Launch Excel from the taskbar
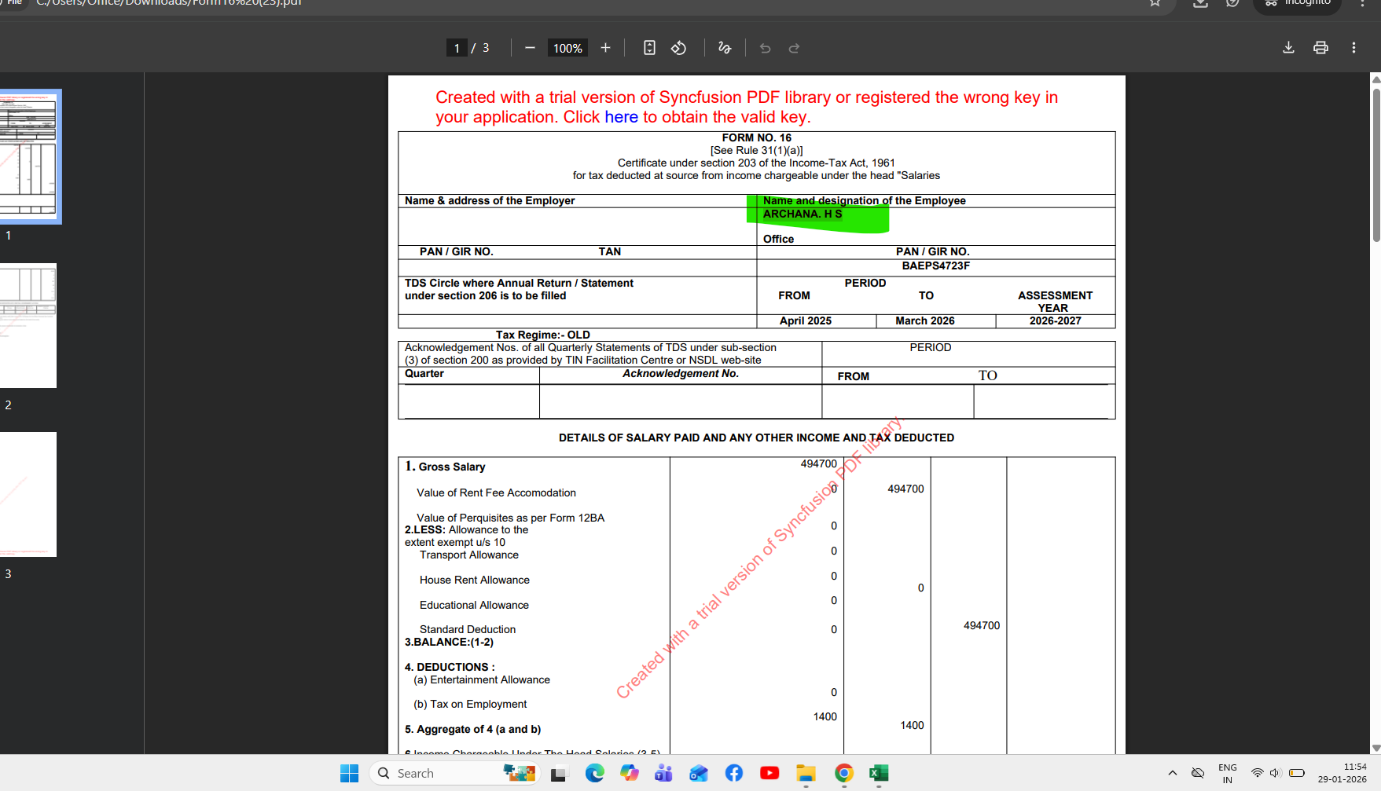Screen dimensions: 1381x791 click(x=878, y=772)
